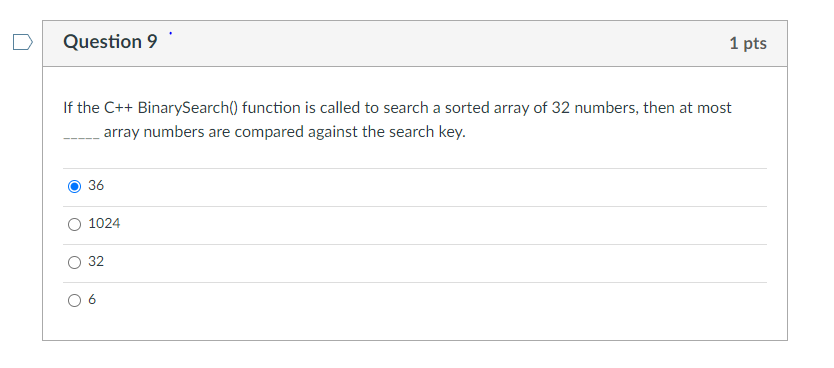Click the answer label text 36
Viewport: 834px width, 368px height.
(x=96, y=186)
